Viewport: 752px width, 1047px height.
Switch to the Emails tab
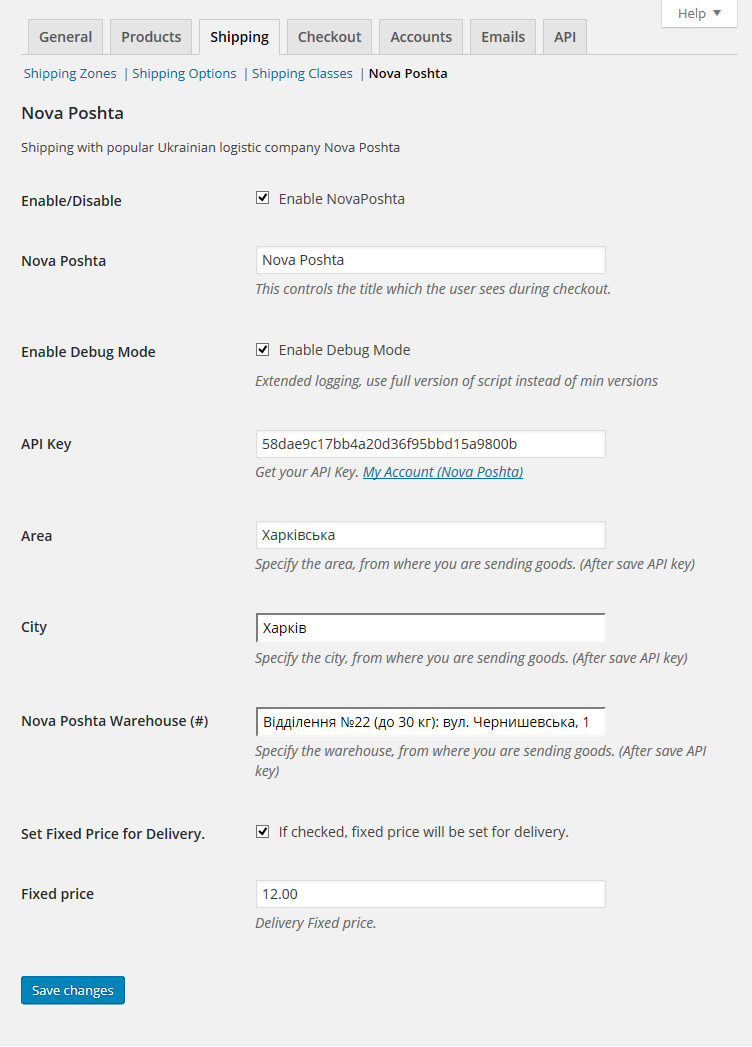(503, 37)
